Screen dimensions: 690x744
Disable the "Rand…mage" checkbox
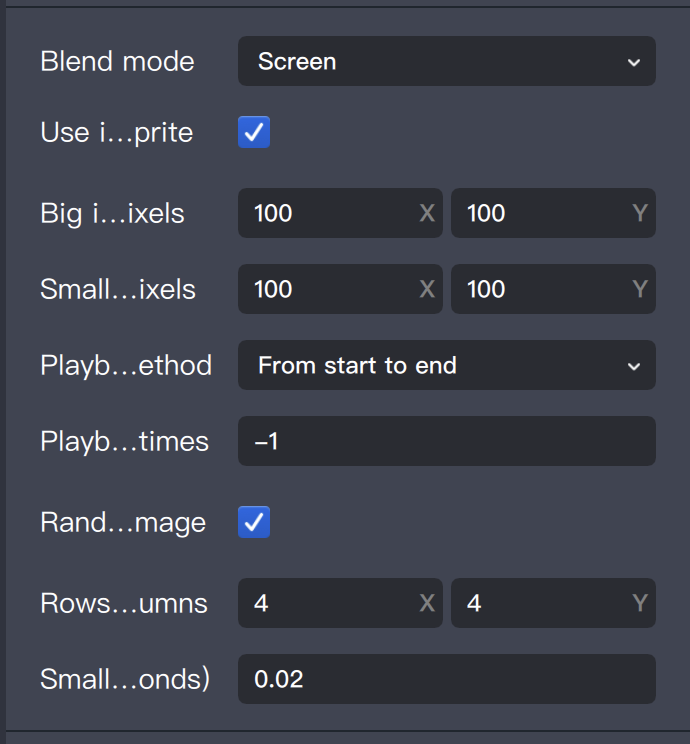point(254,522)
